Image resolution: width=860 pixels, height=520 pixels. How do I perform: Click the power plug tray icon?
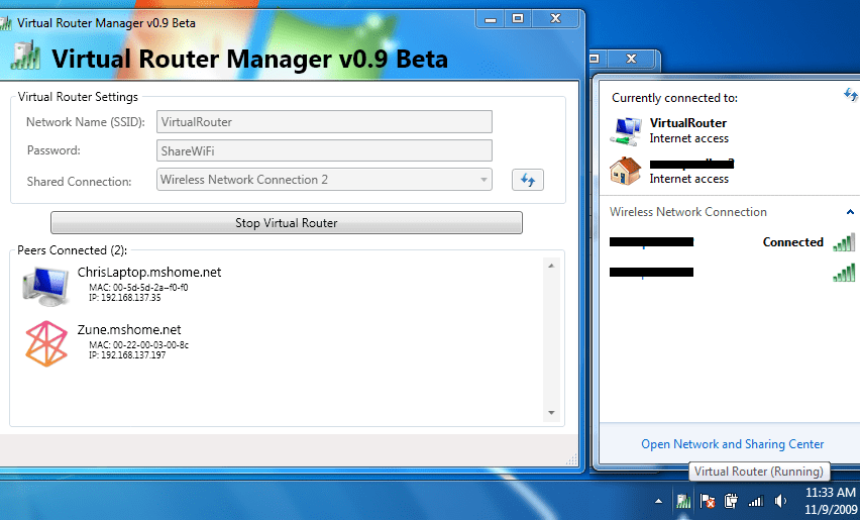tap(731, 501)
